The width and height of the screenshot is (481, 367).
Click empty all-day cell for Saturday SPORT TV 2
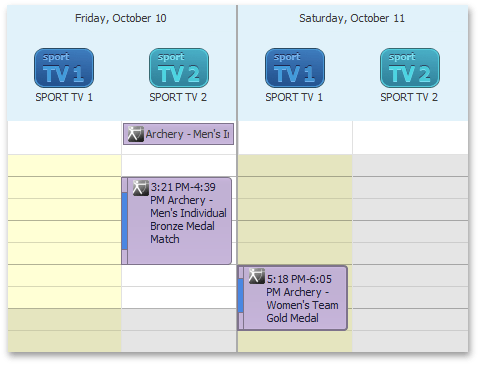[x=410, y=137]
